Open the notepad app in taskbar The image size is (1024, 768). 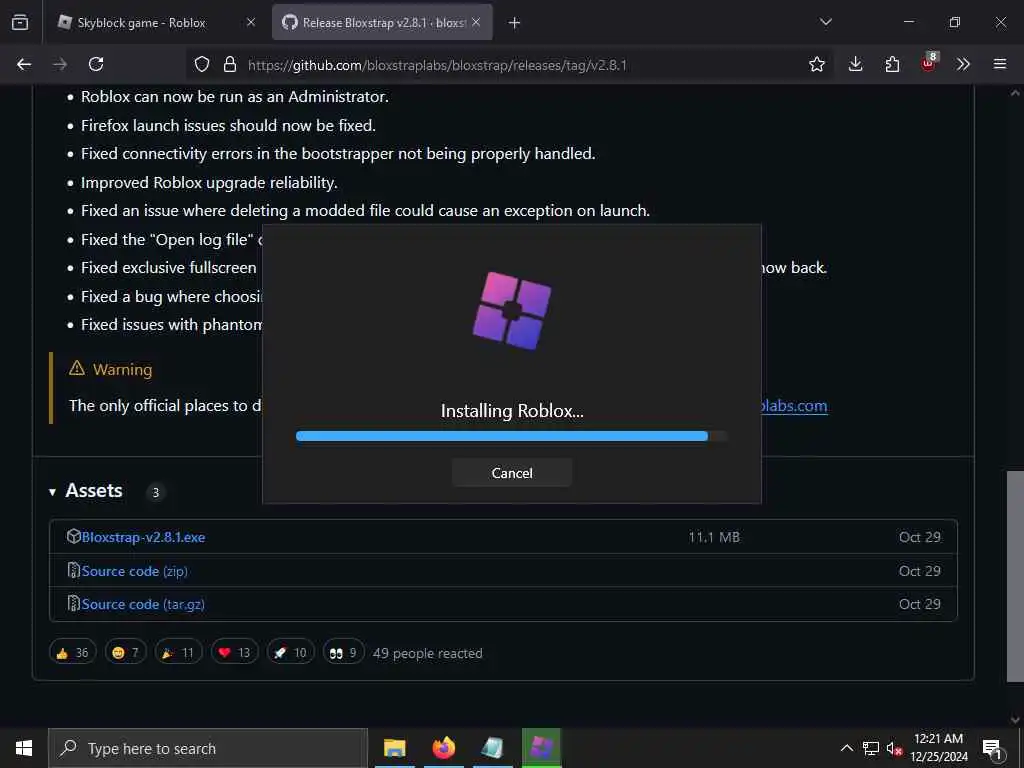492,748
